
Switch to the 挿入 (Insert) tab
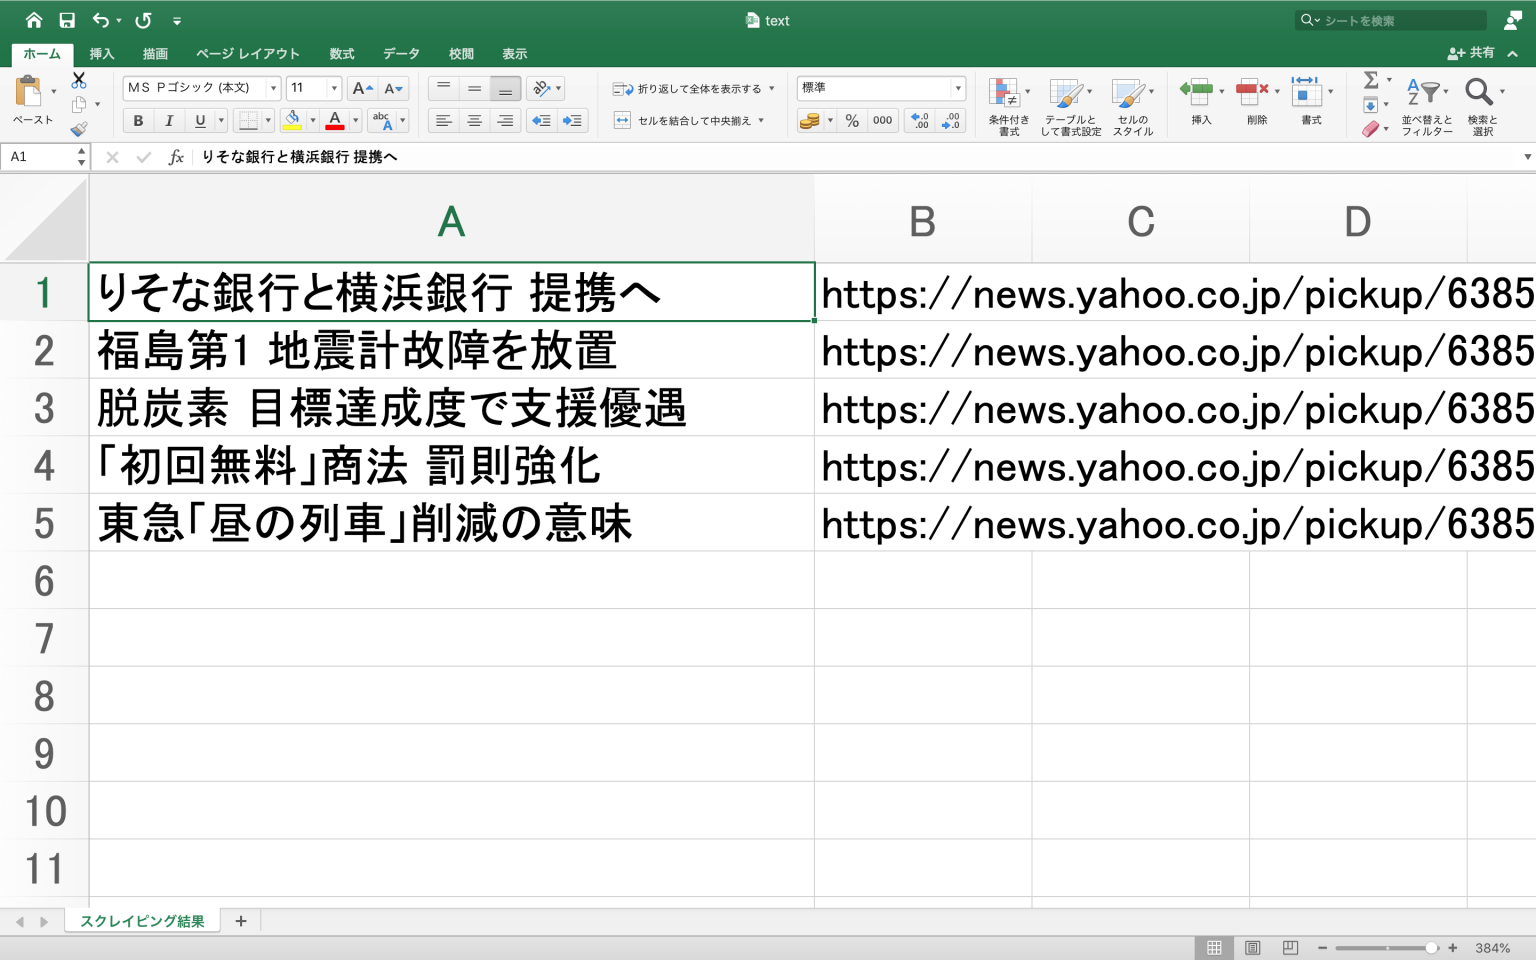102,54
